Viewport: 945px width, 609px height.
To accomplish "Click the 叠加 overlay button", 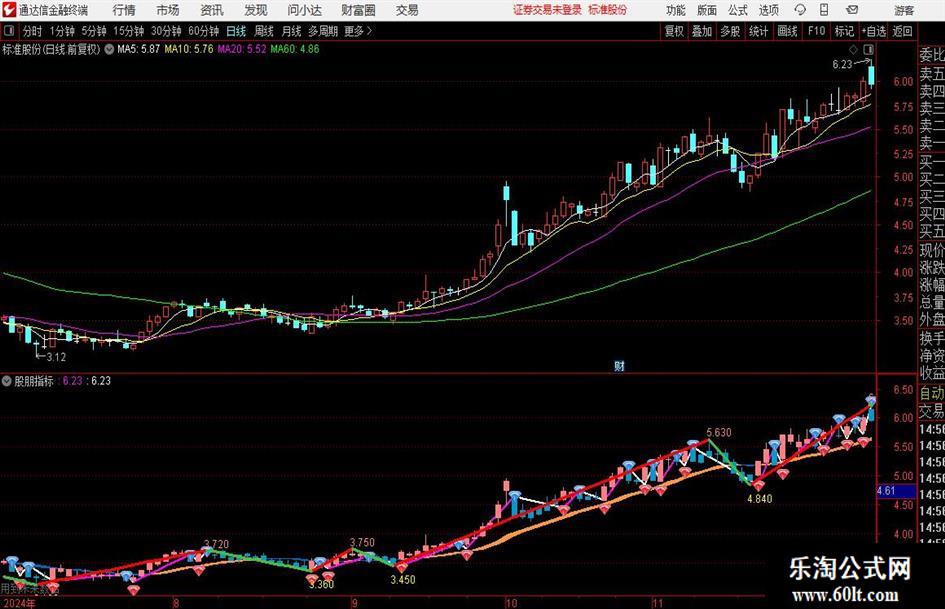I will 702,31.
